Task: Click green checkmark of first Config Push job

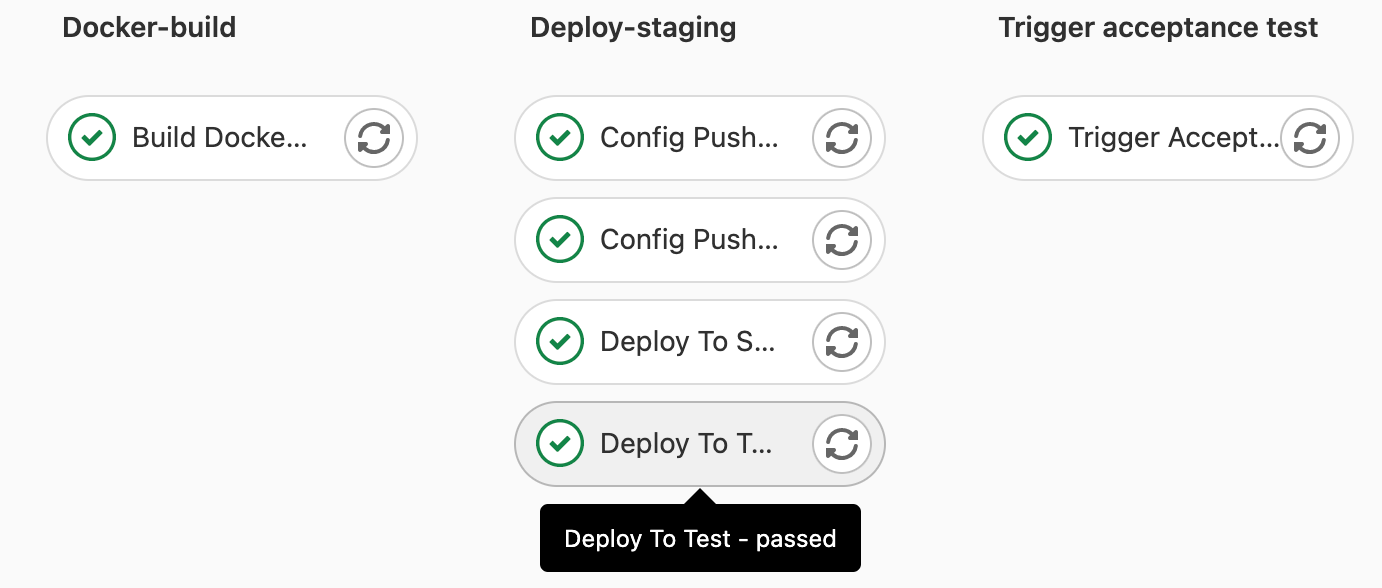Action: click(560, 138)
